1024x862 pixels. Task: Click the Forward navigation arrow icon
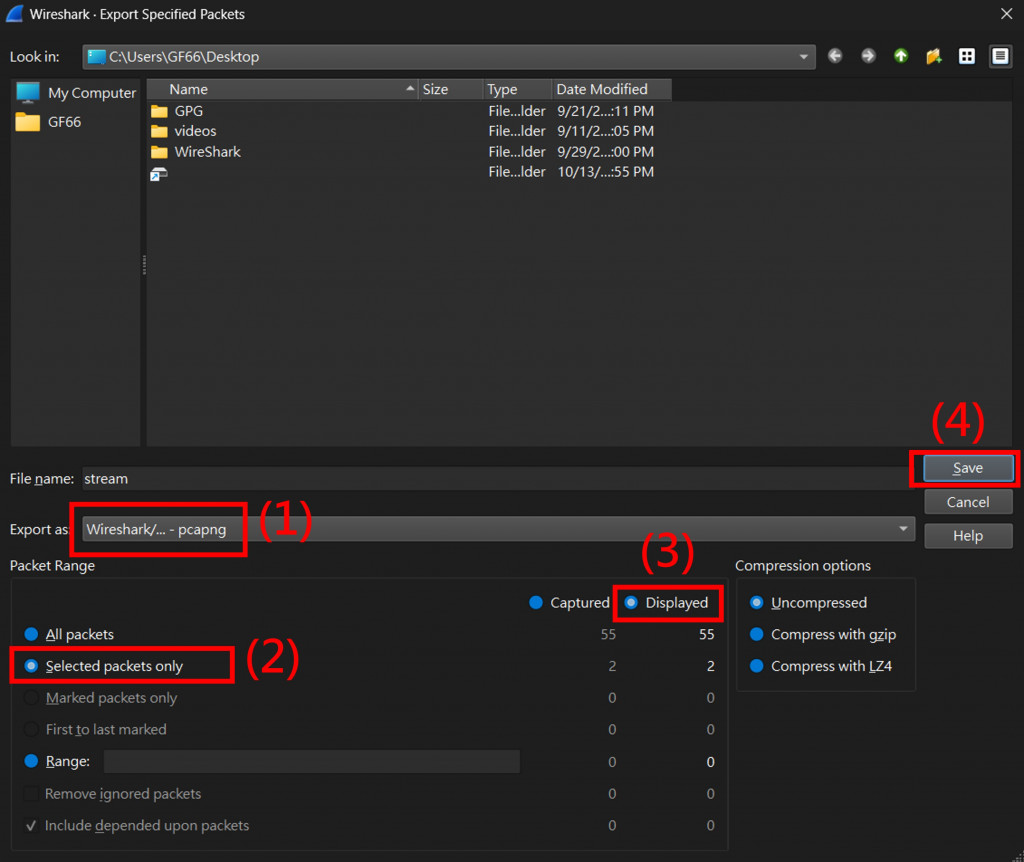[x=868, y=56]
